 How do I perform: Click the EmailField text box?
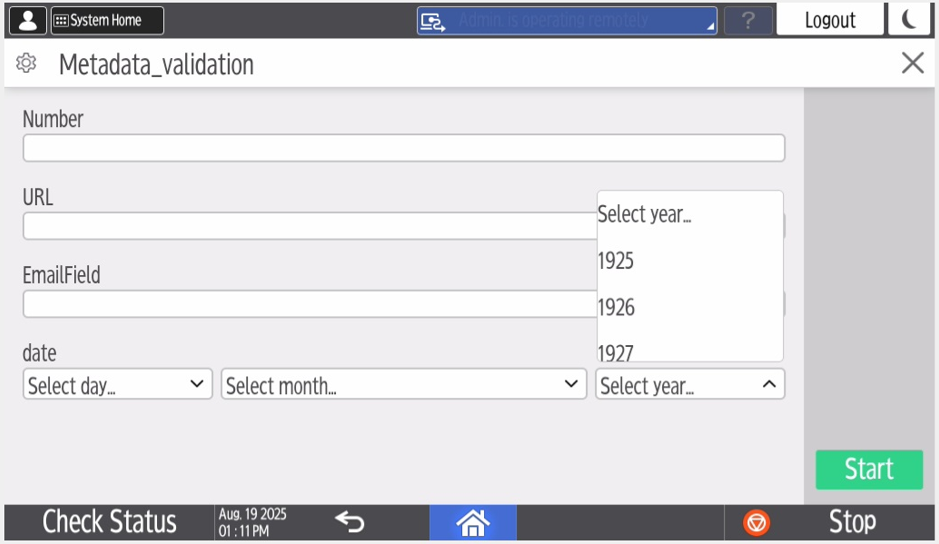click(308, 304)
